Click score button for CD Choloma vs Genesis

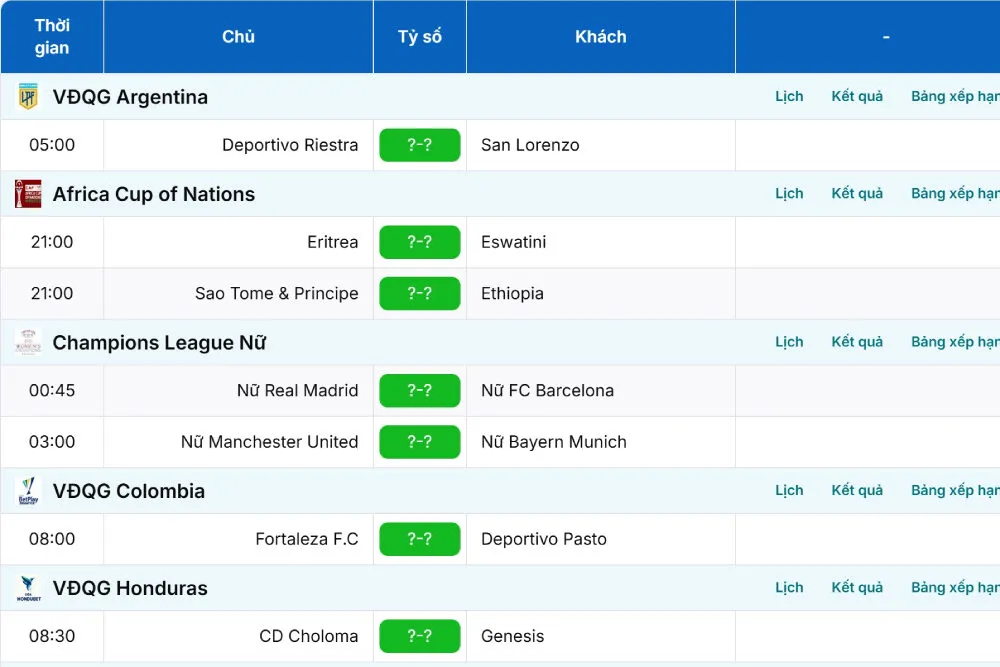[x=420, y=636]
